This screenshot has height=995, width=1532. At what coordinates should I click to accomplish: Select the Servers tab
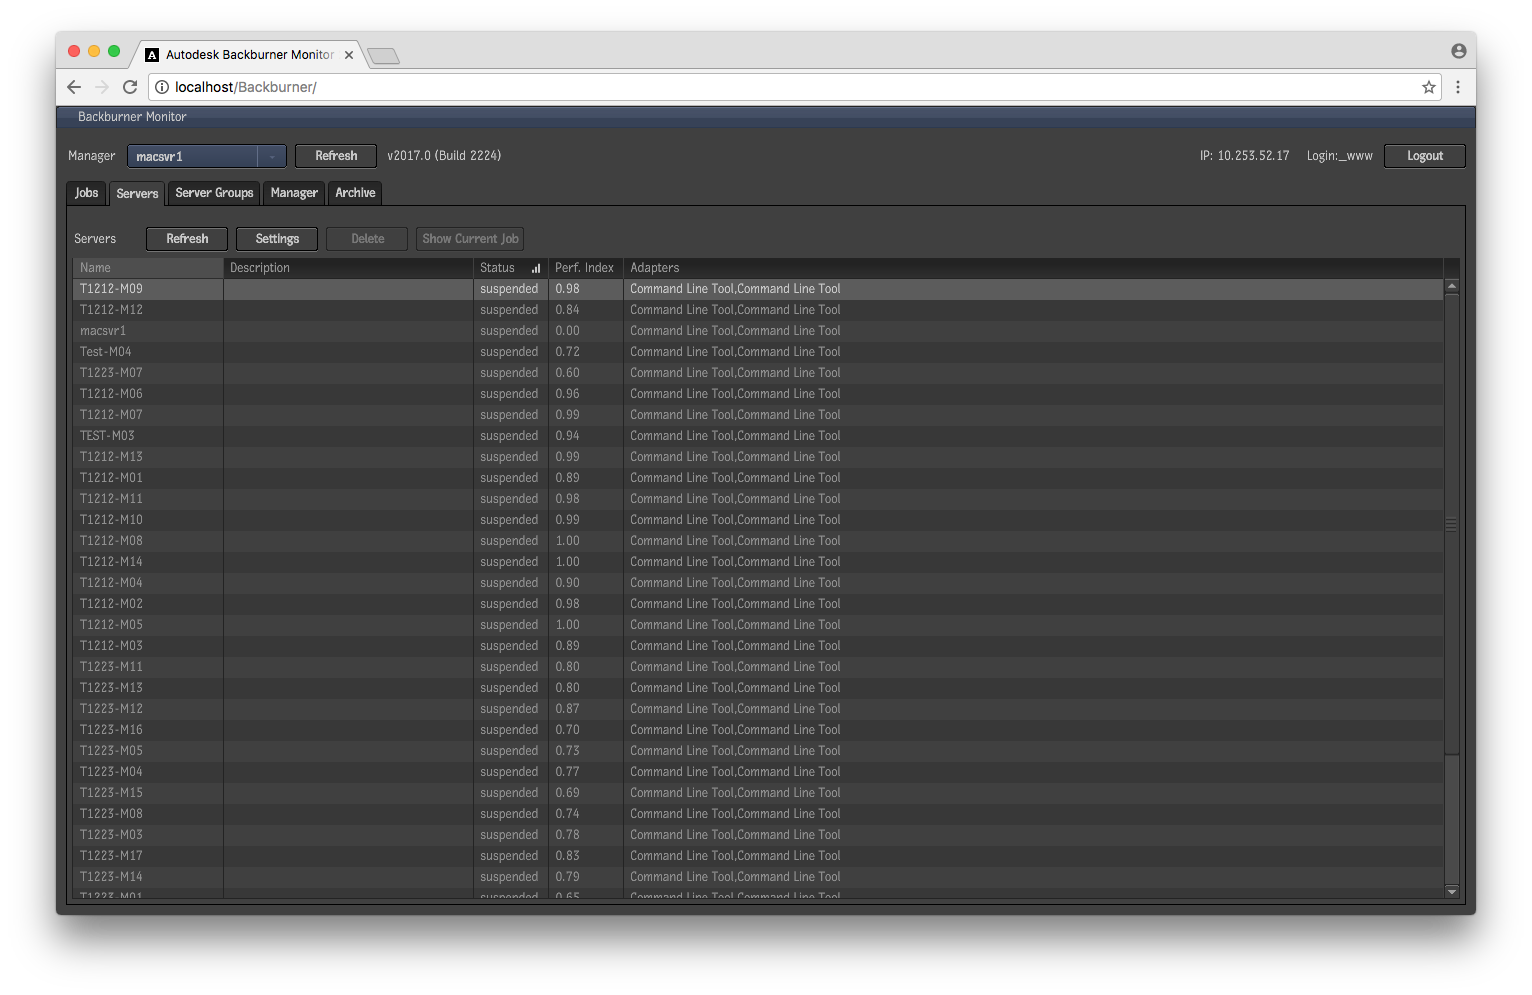coord(137,194)
